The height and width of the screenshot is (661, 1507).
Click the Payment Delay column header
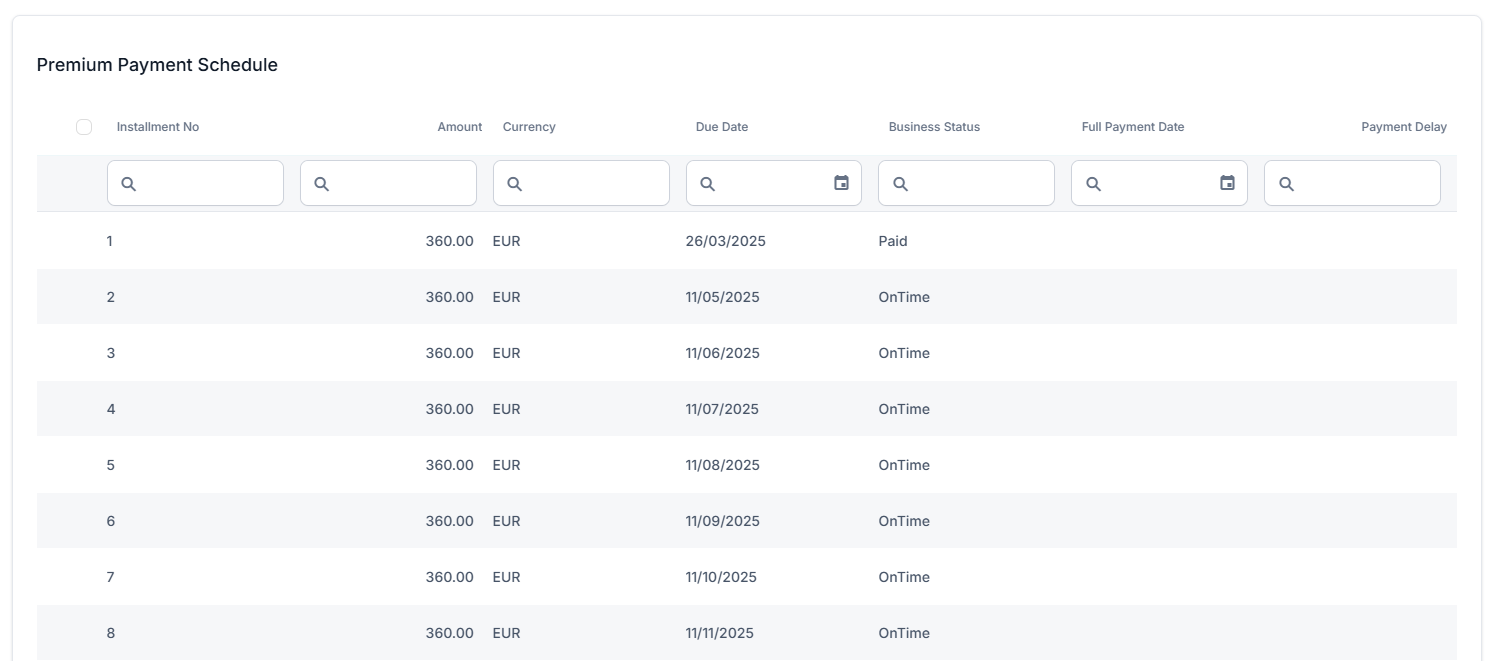1403,127
